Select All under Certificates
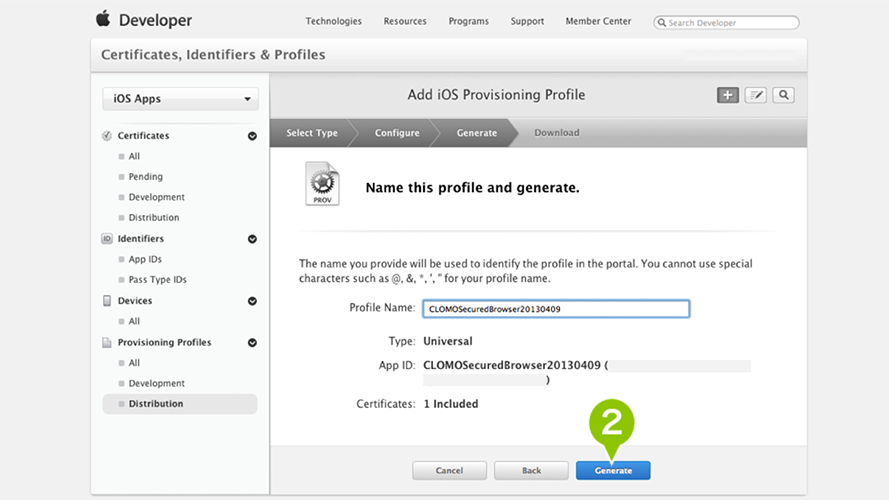The width and height of the screenshot is (889, 500). (134, 156)
